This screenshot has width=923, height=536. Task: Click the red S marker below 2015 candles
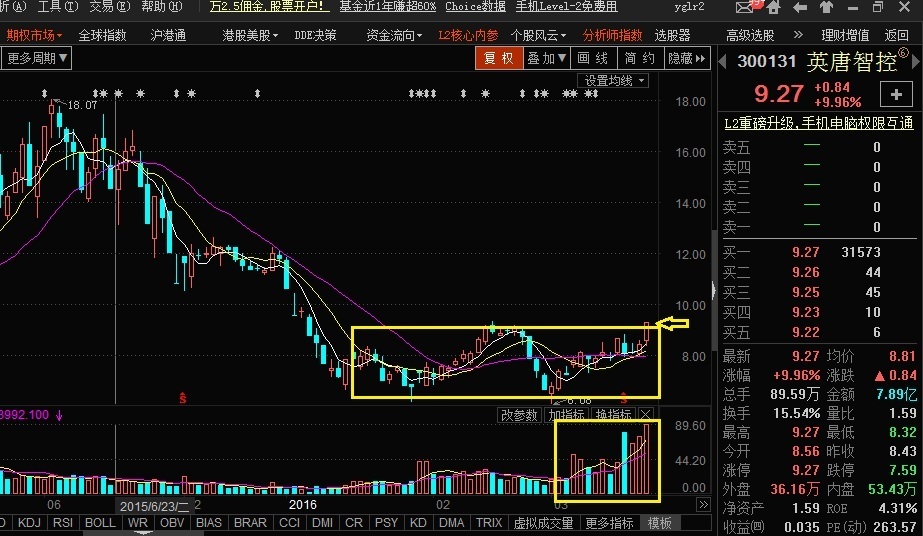(x=182, y=398)
